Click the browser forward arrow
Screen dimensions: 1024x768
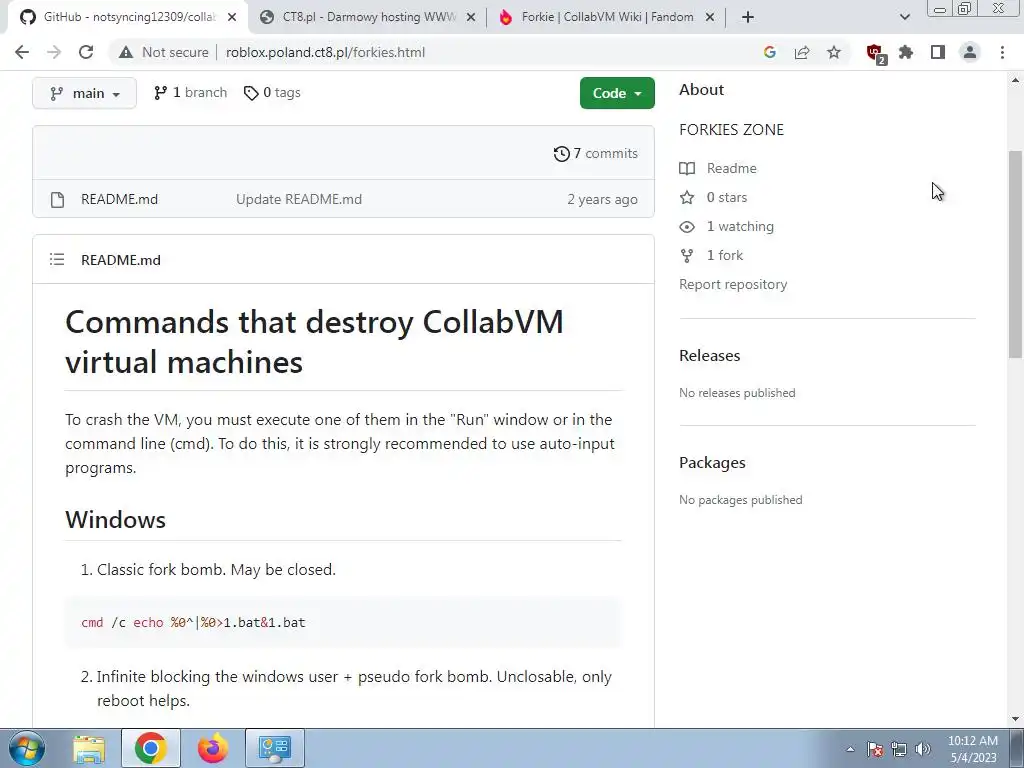pyautogui.click(x=54, y=52)
